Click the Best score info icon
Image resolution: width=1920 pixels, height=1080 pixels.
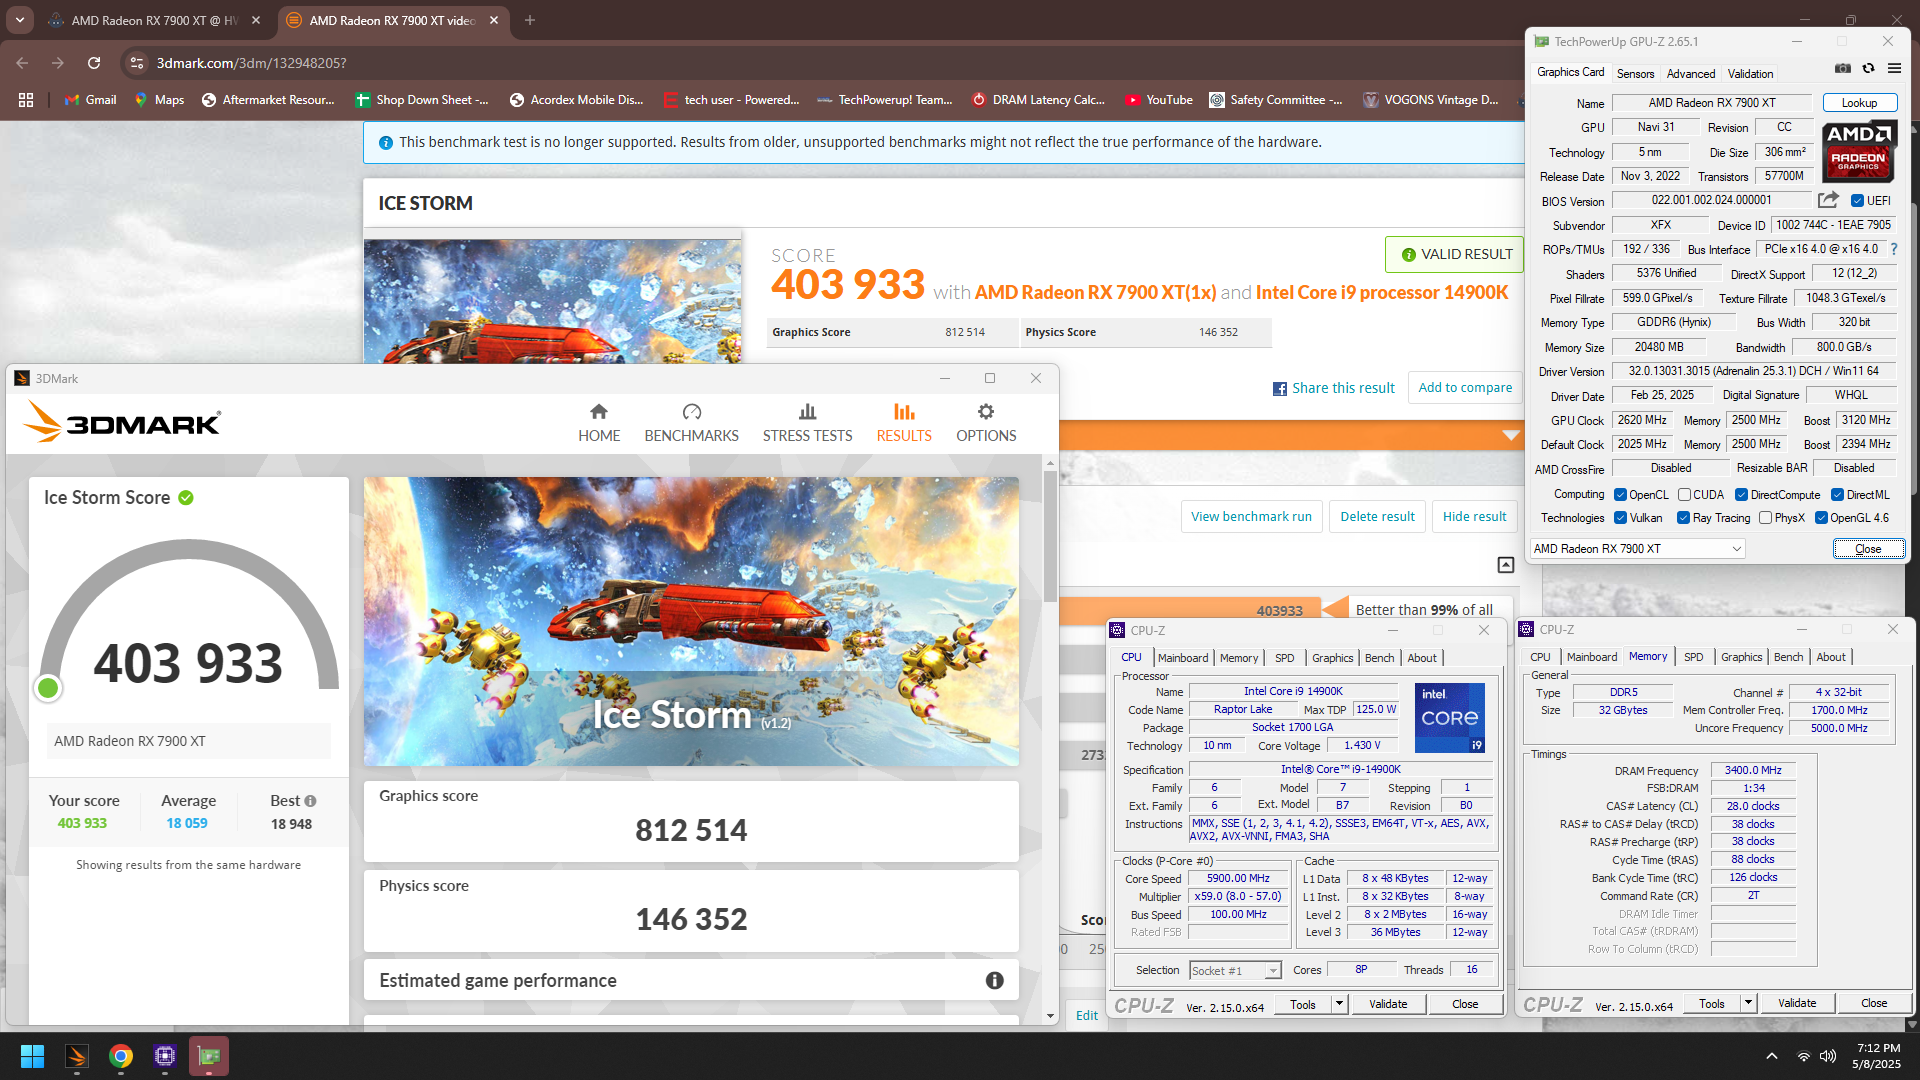310,801
